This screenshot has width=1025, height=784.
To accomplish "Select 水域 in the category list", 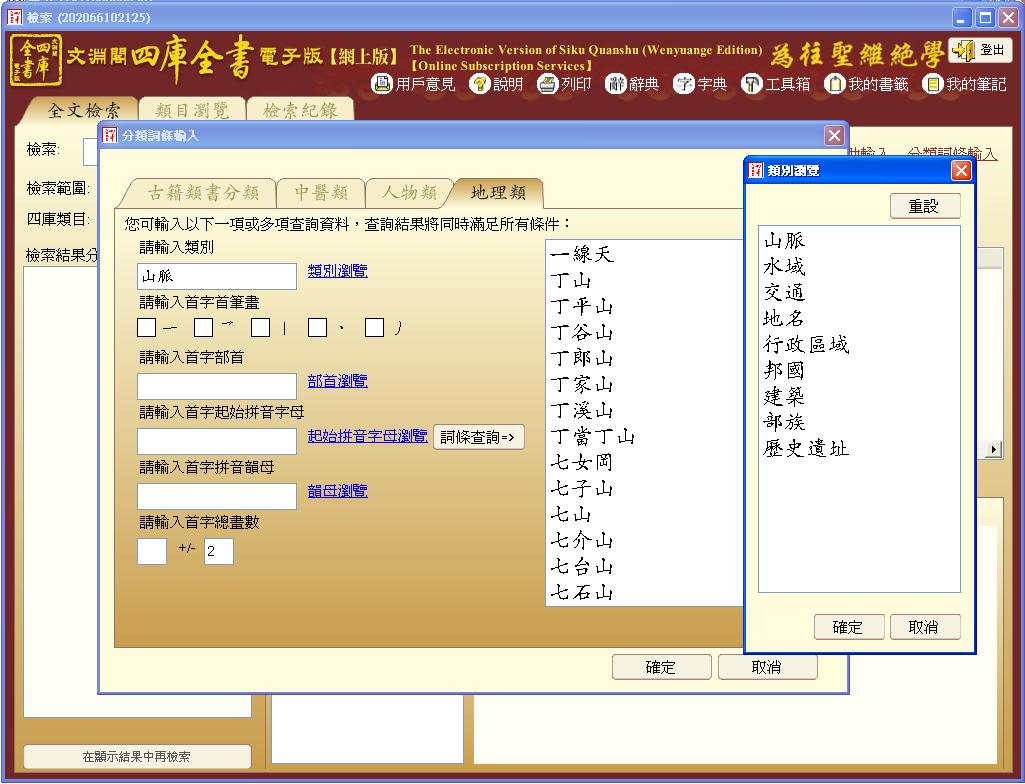I will 784,267.
